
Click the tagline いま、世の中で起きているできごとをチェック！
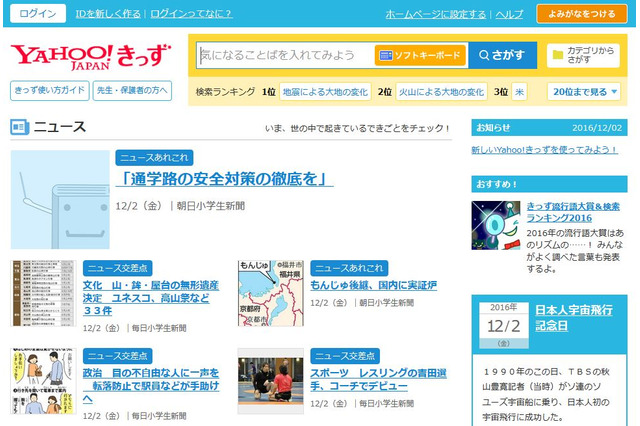coord(358,129)
